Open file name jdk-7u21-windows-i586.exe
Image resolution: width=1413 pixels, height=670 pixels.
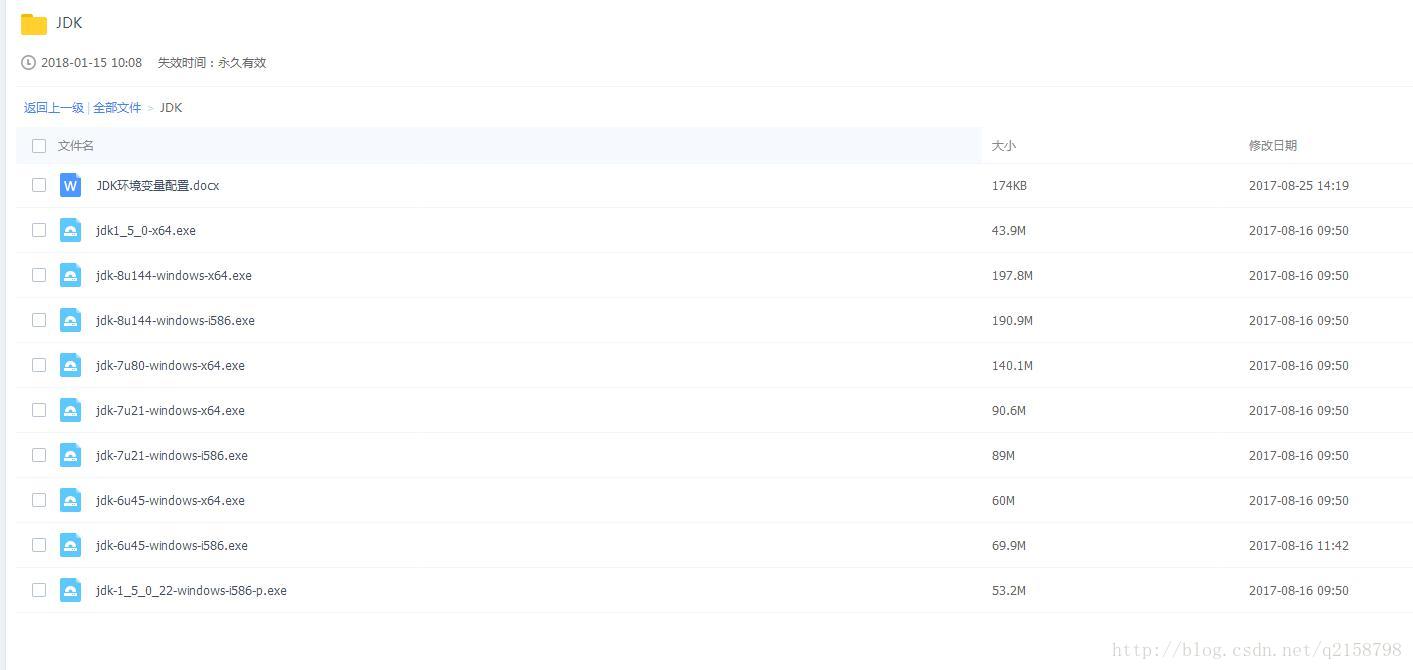[x=172, y=456]
